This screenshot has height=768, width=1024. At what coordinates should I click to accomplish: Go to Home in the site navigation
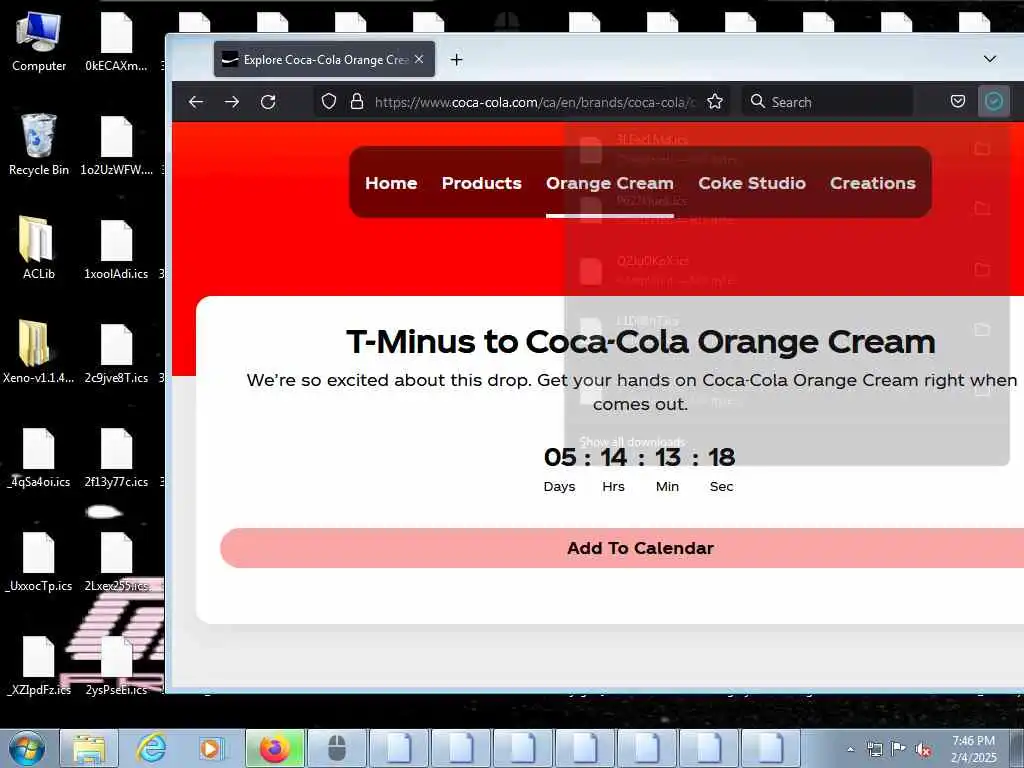391,184
